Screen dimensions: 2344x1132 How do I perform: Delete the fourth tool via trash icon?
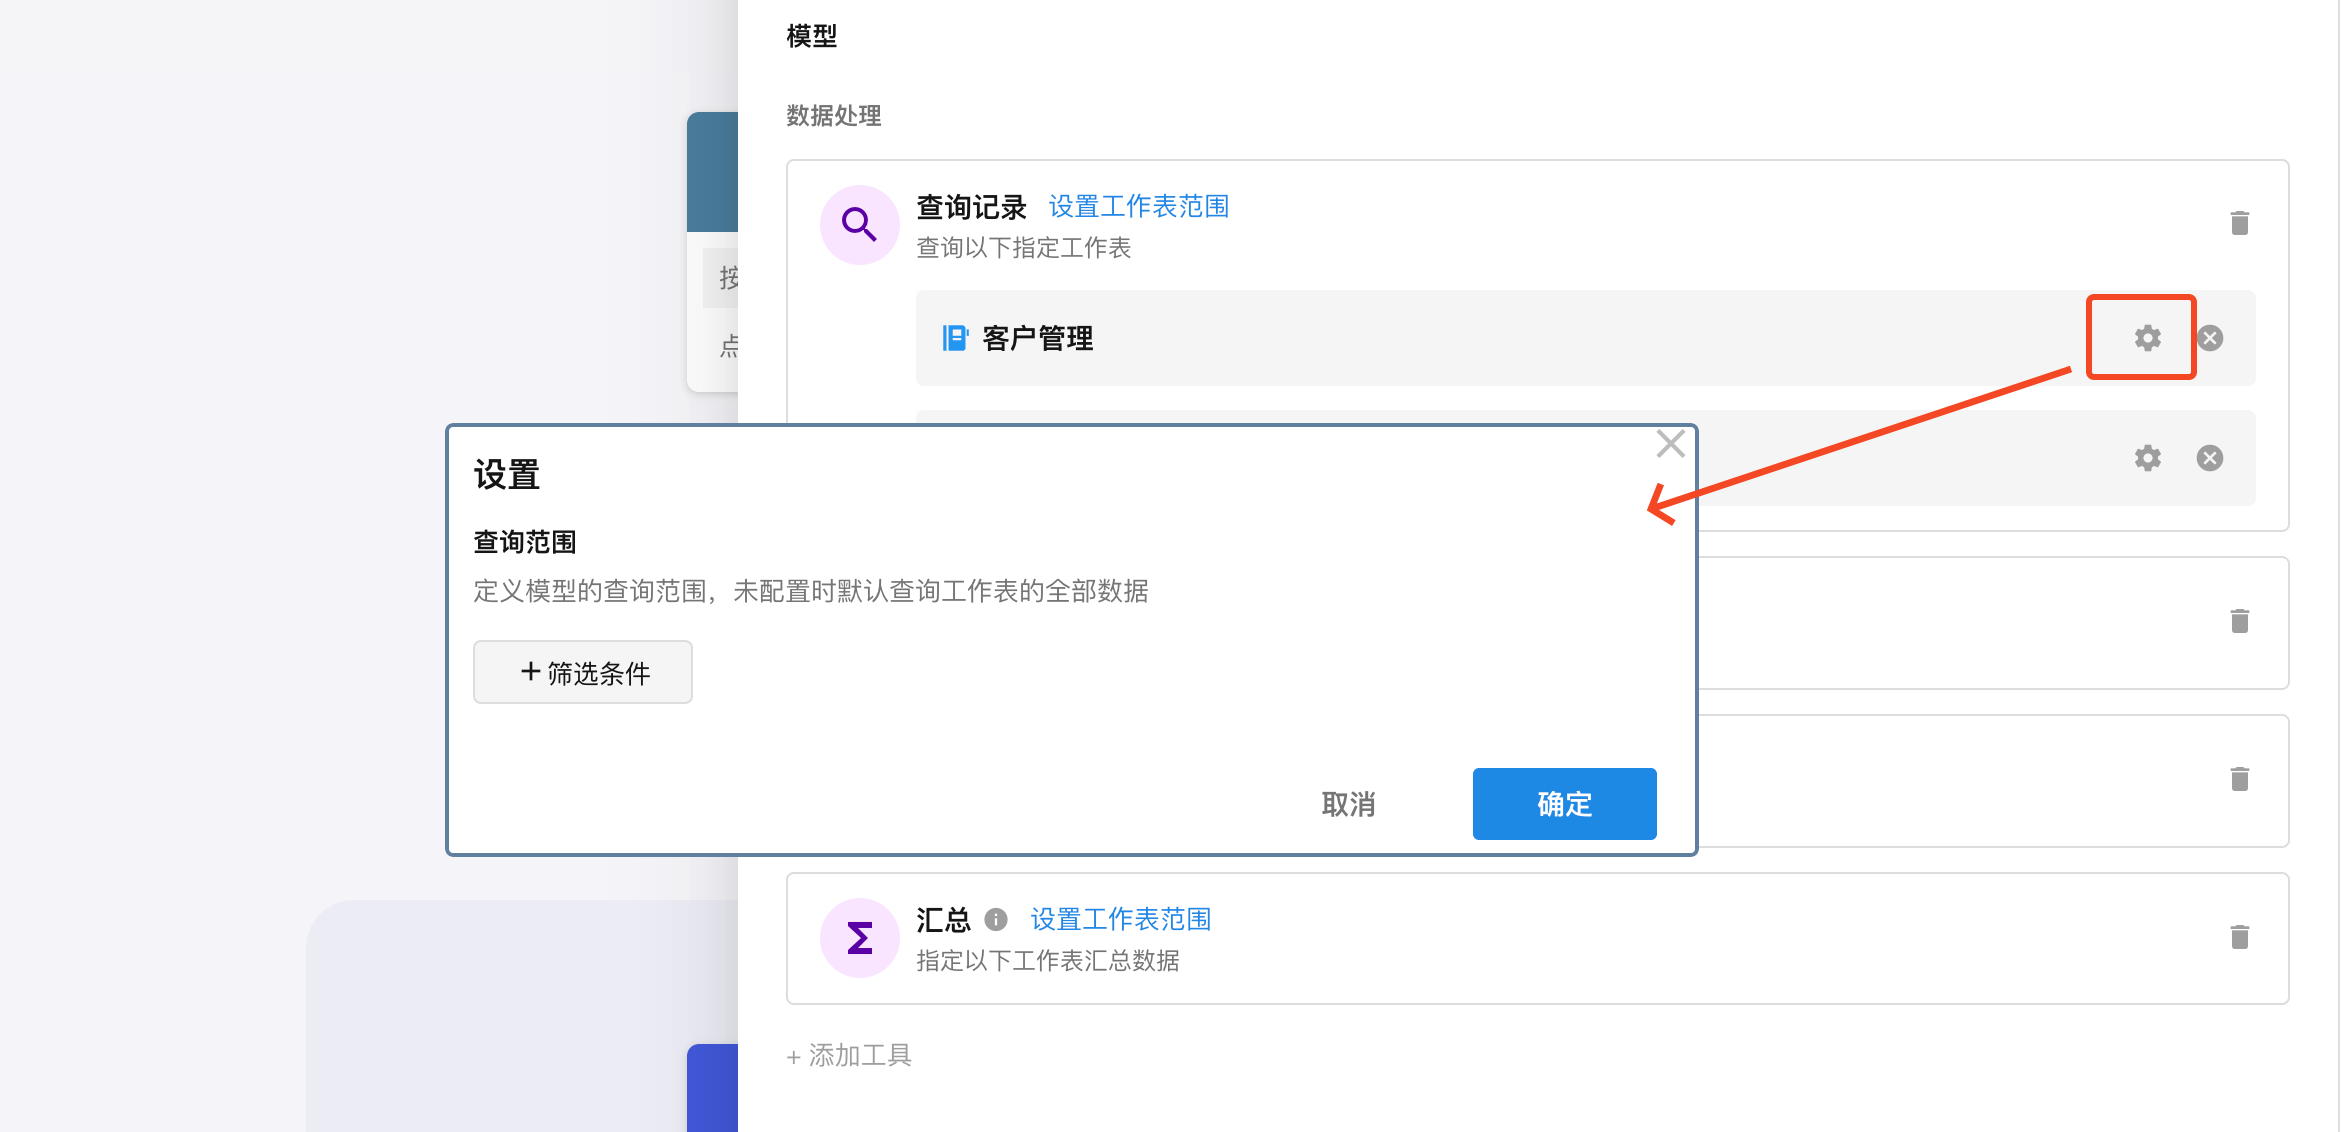click(2239, 779)
